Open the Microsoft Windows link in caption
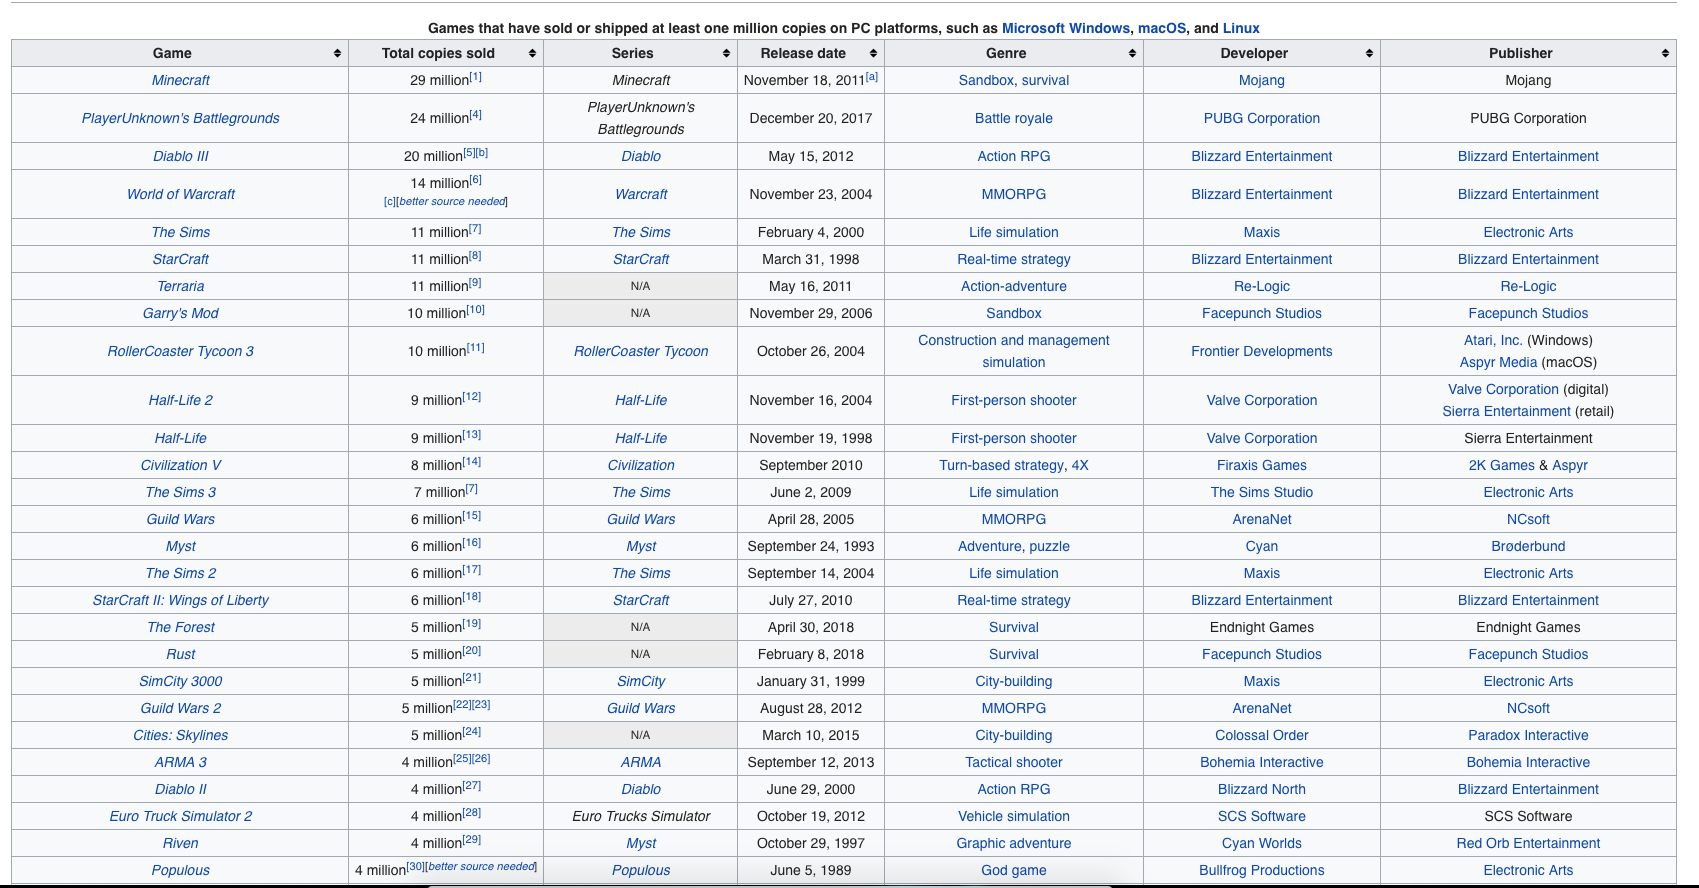 [1066, 28]
